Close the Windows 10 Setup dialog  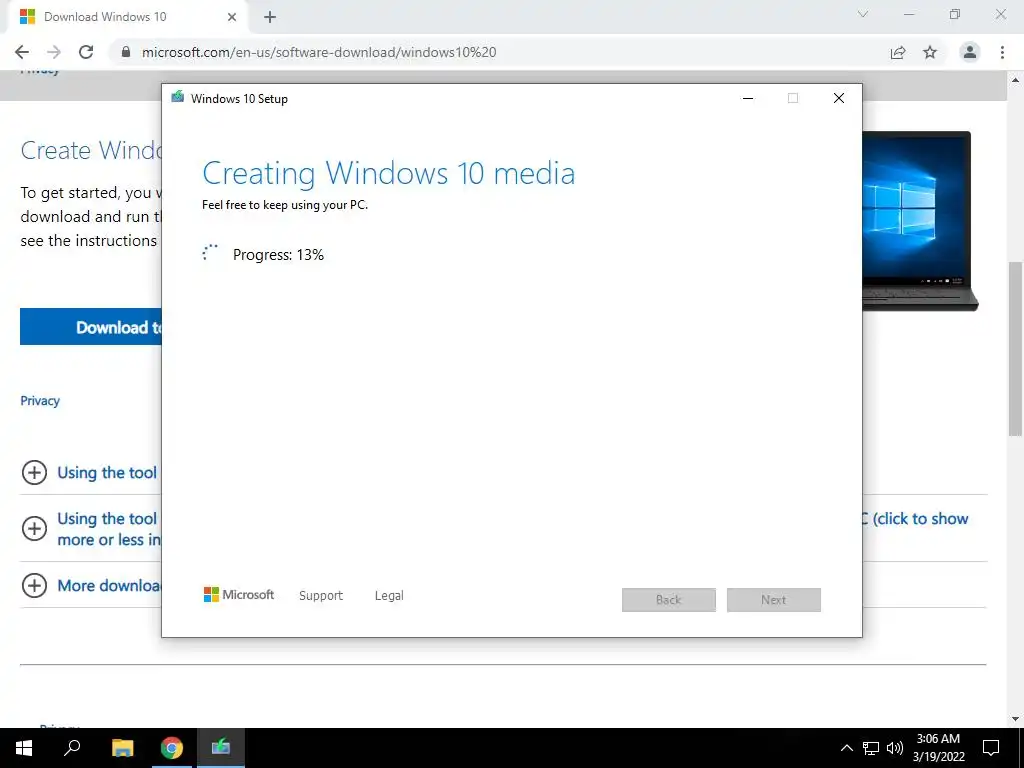tap(839, 99)
